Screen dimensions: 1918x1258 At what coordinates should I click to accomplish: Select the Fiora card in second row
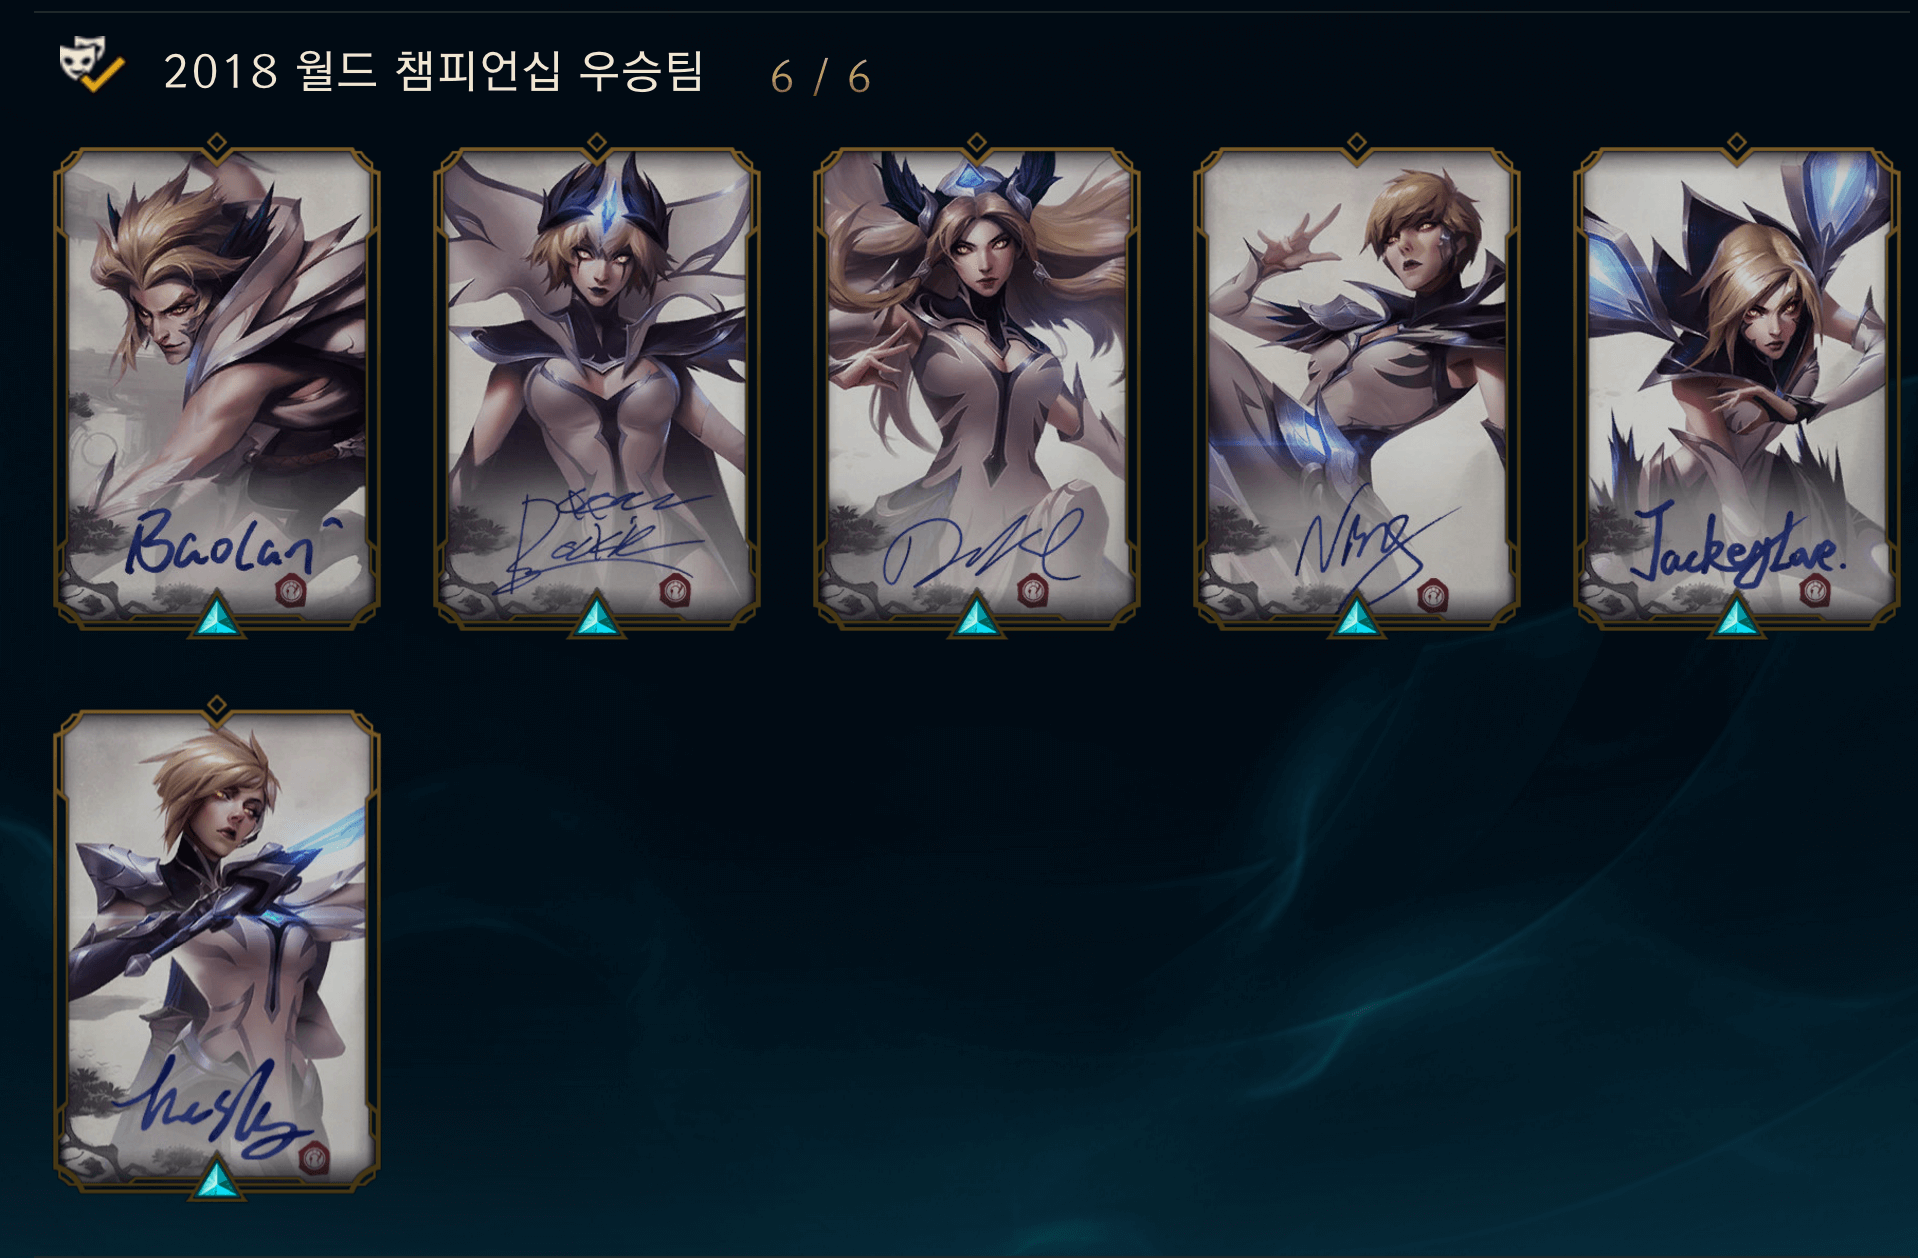[217, 951]
